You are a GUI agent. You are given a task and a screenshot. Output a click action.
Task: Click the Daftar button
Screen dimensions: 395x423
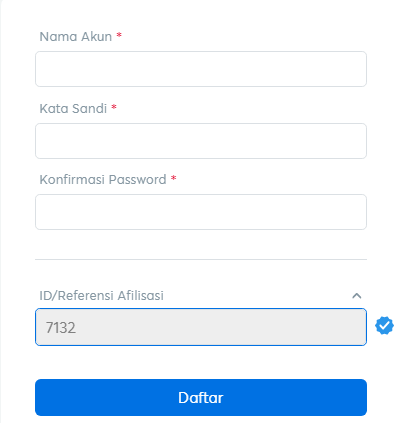[x=201, y=397]
